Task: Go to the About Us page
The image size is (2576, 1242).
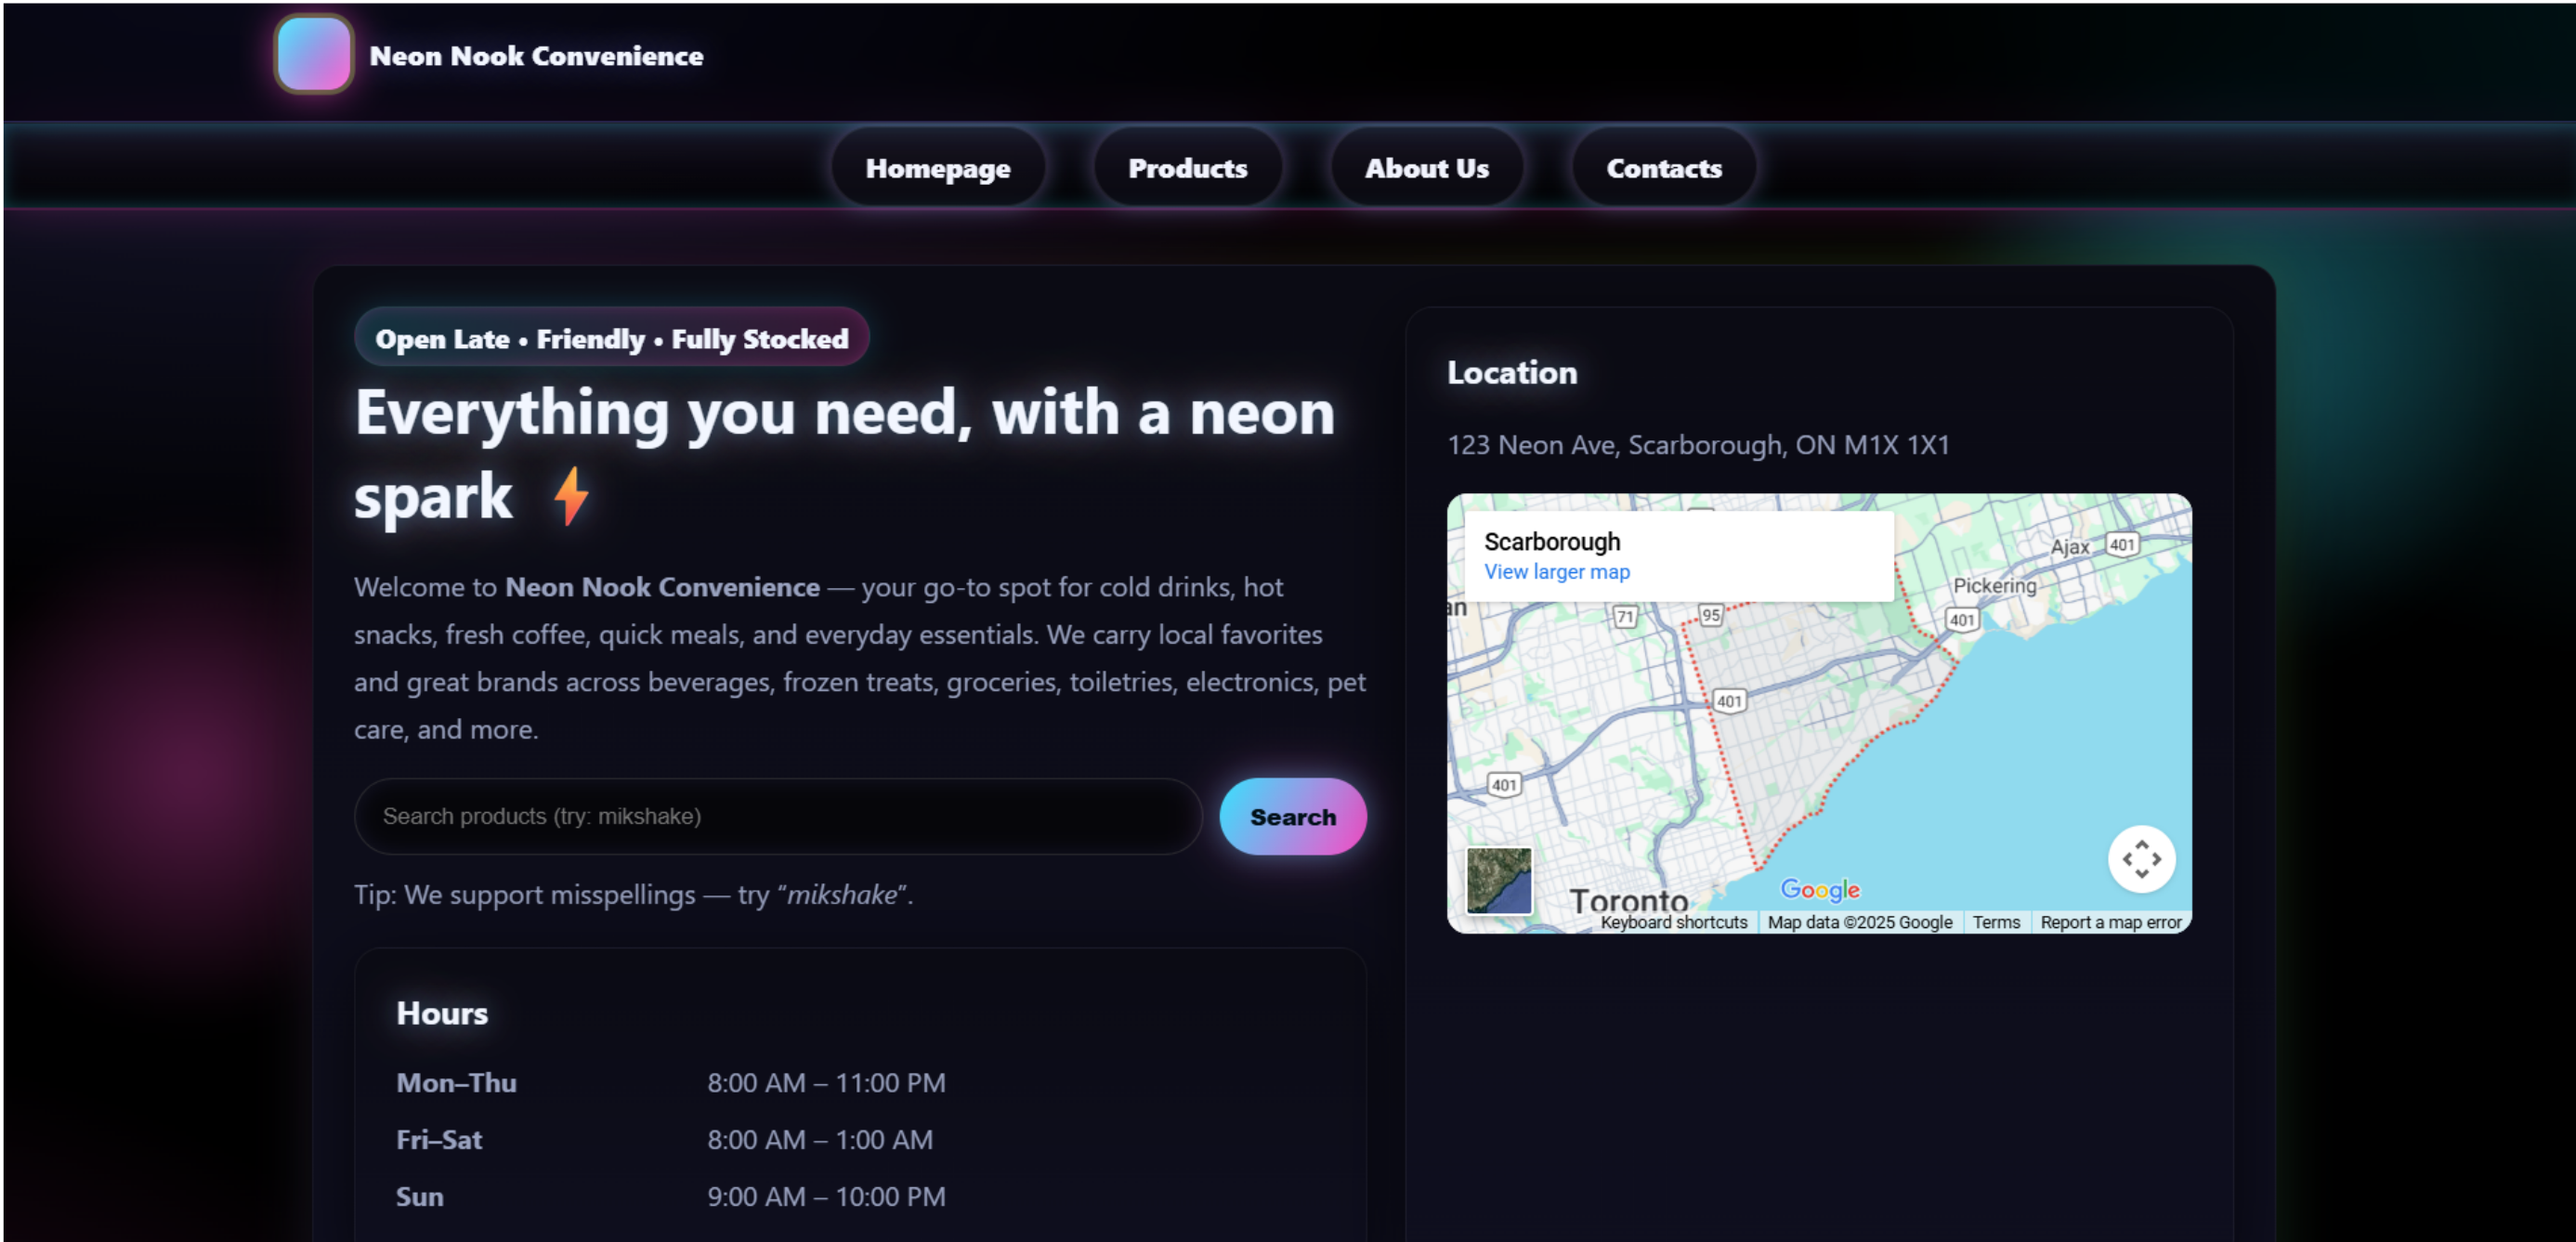Action: point(1426,168)
